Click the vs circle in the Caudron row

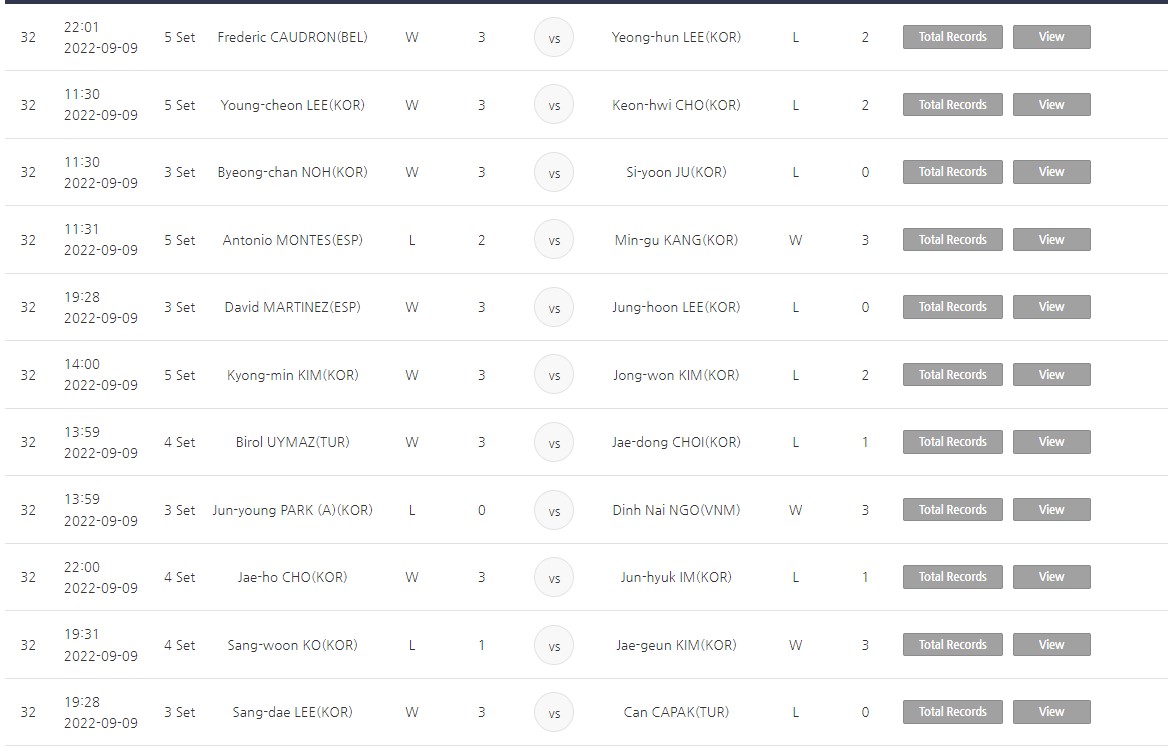554,38
